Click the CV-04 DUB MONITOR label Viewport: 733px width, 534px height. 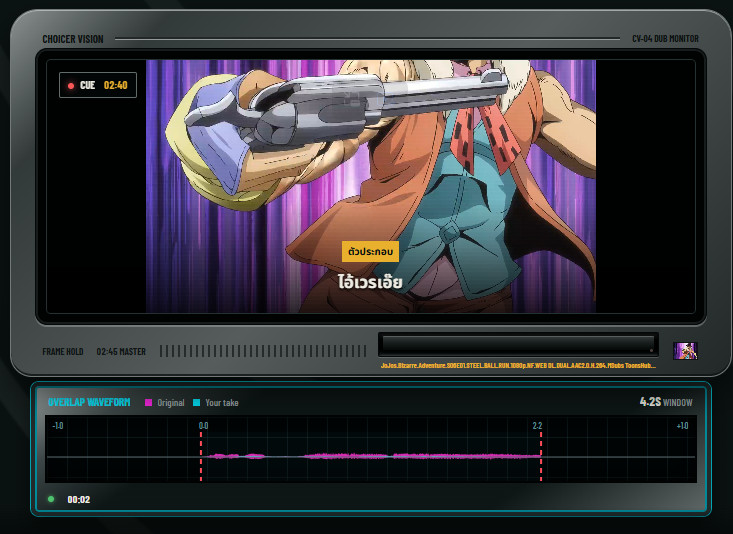pos(666,39)
